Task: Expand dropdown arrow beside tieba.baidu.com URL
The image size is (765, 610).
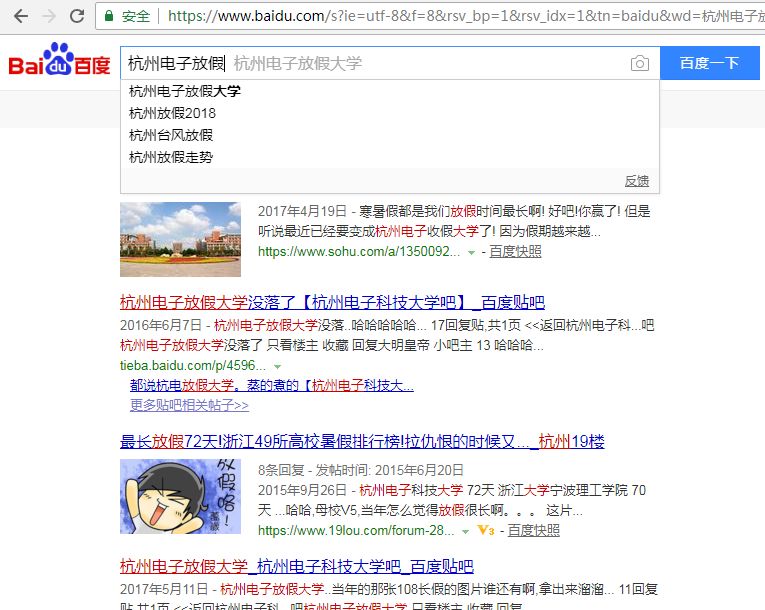Action: click(278, 366)
